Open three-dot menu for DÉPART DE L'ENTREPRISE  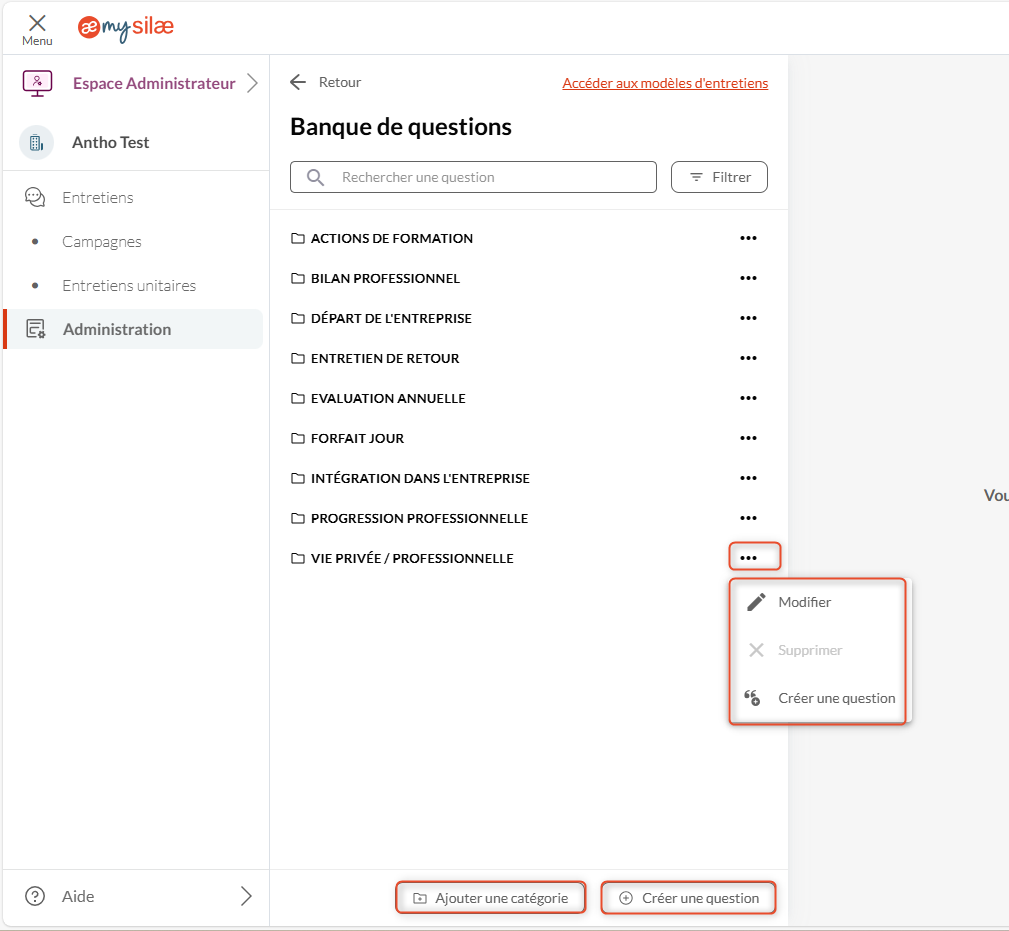pyautogui.click(x=748, y=318)
